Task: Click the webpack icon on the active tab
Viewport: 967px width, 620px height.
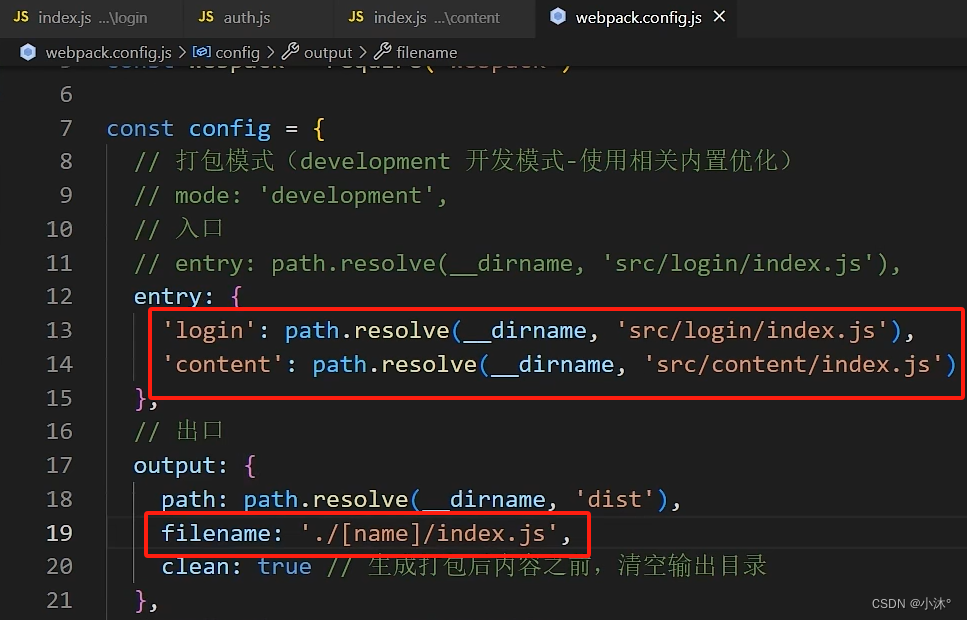Action: 558,17
